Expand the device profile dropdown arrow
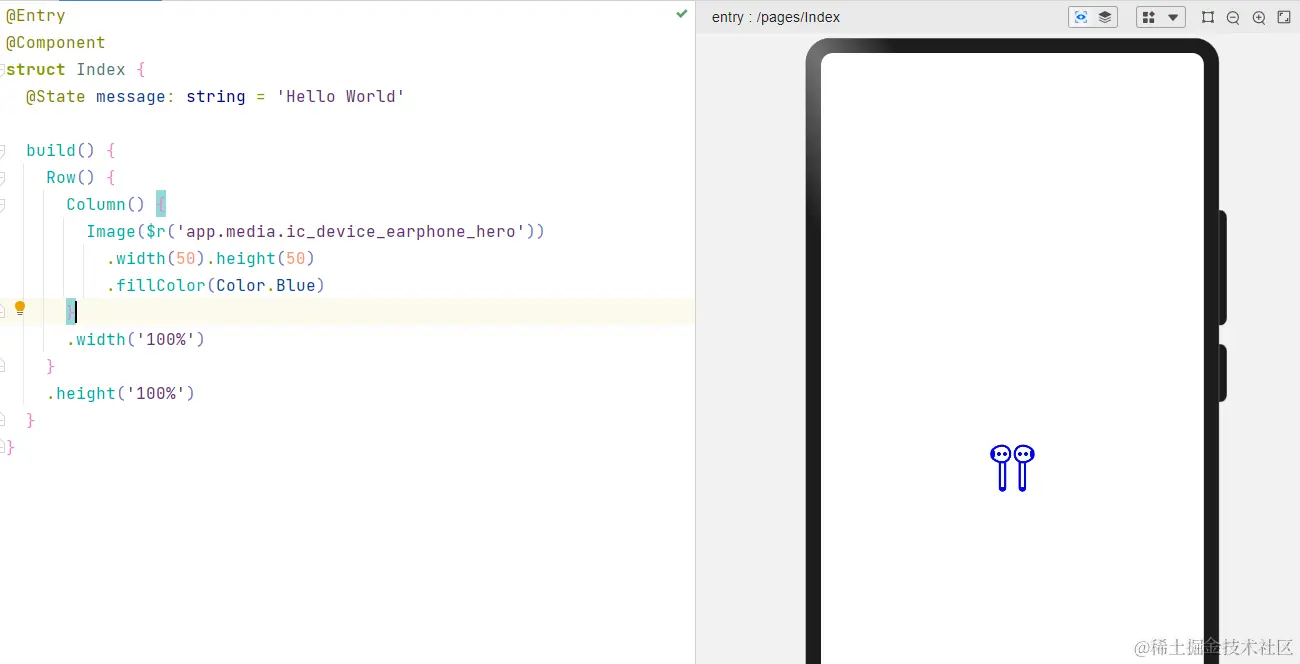Viewport: 1300px width, 664px height. 1173,17
